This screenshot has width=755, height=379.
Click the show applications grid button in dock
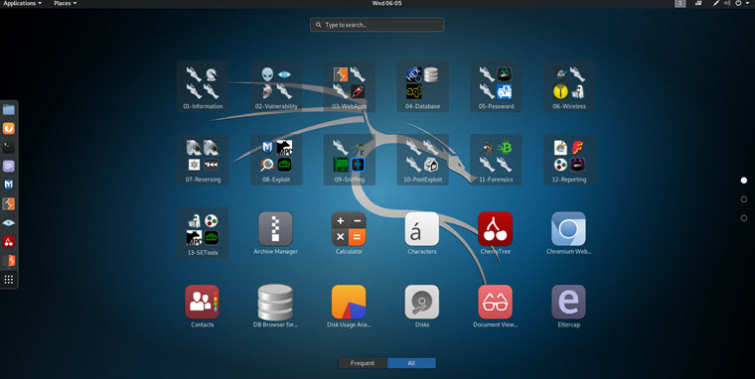(x=9, y=279)
